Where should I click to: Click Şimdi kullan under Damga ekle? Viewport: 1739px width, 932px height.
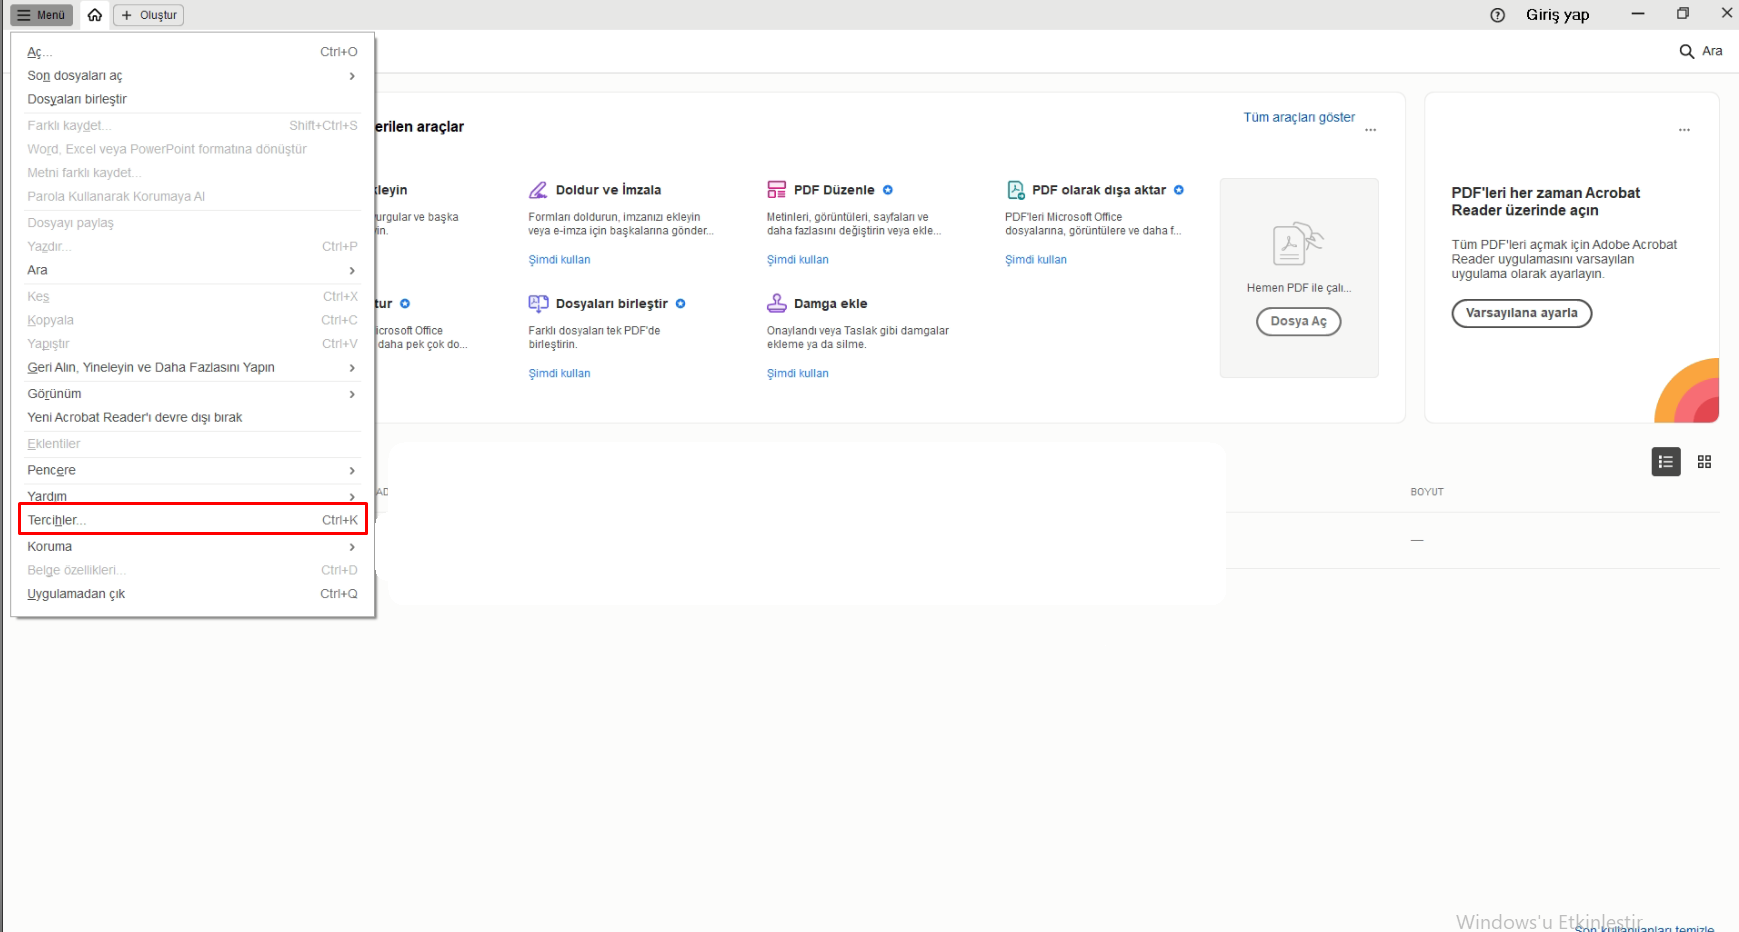(797, 374)
